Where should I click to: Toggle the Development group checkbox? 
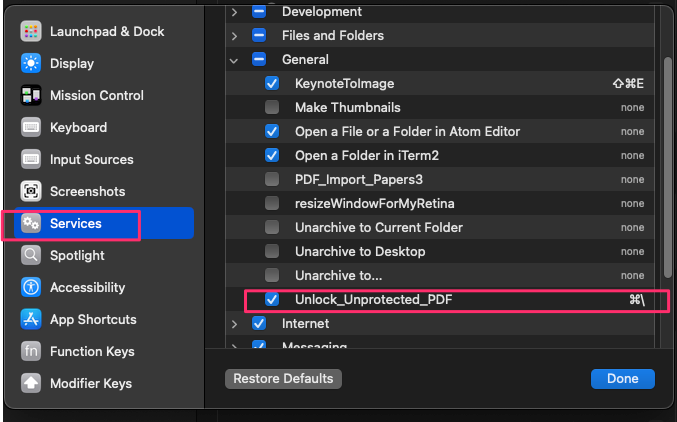(x=259, y=12)
